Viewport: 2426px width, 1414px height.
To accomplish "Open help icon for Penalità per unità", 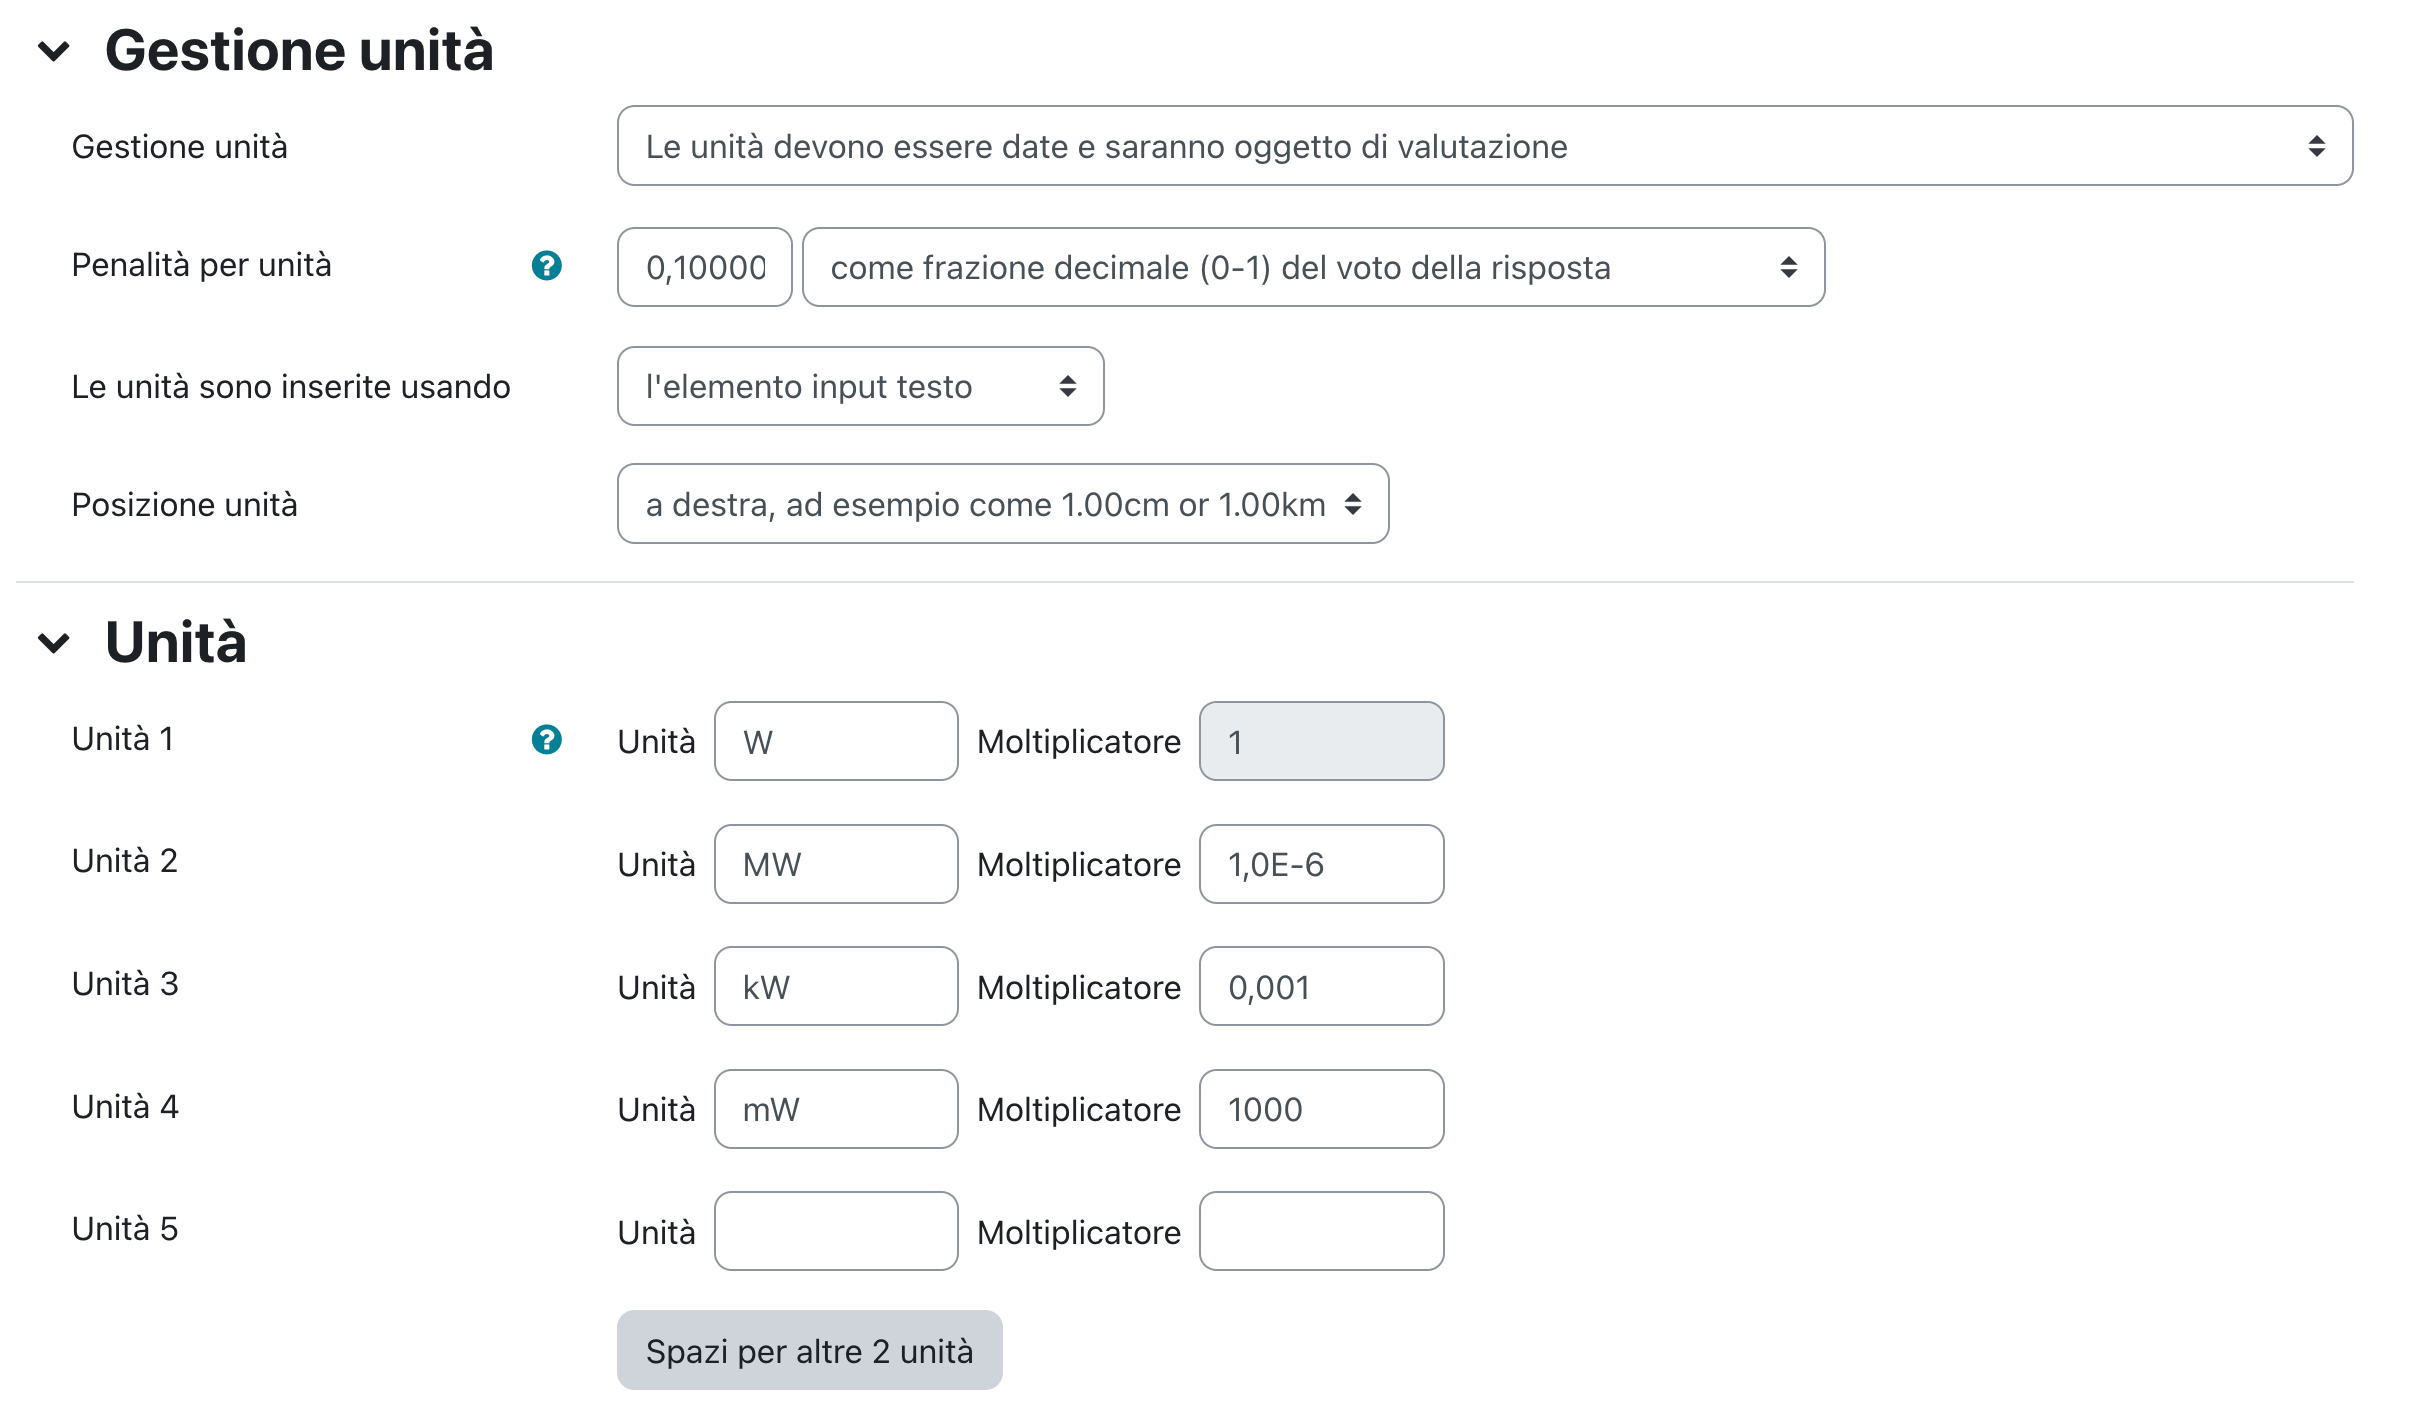I will (547, 265).
